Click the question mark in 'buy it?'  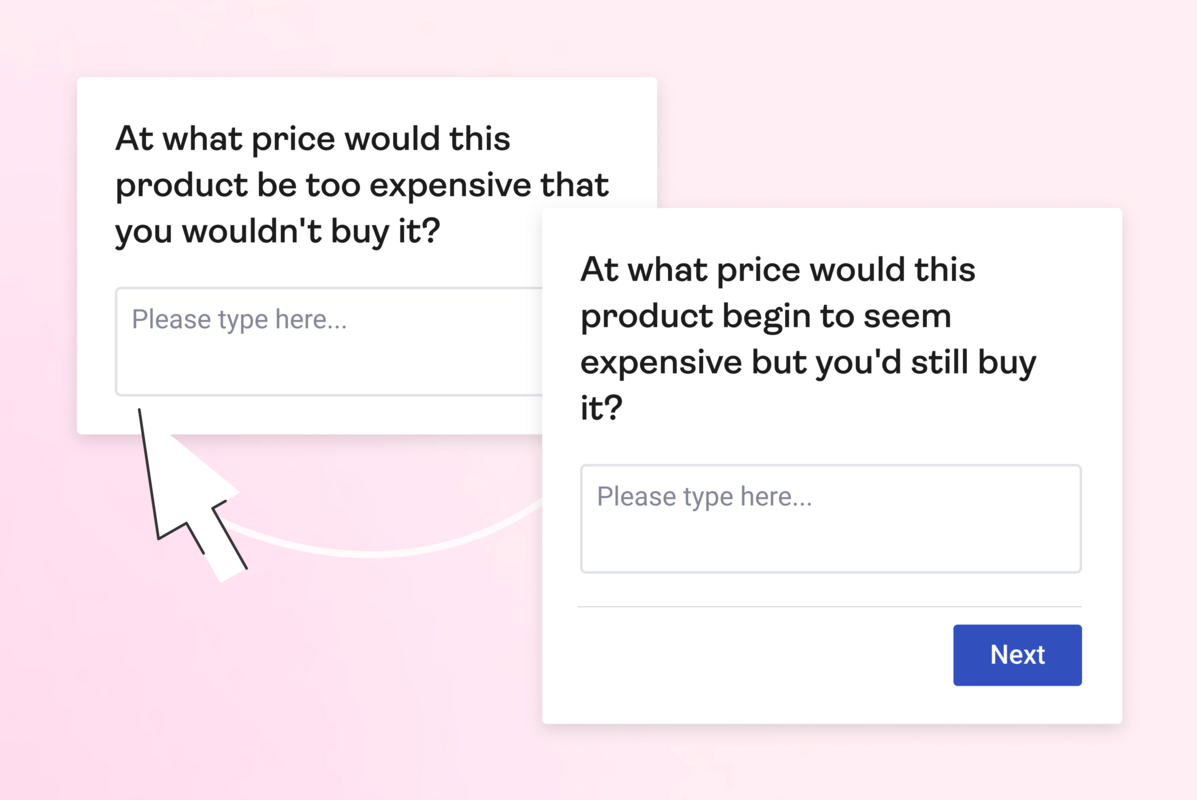pyautogui.click(x=617, y=408)
